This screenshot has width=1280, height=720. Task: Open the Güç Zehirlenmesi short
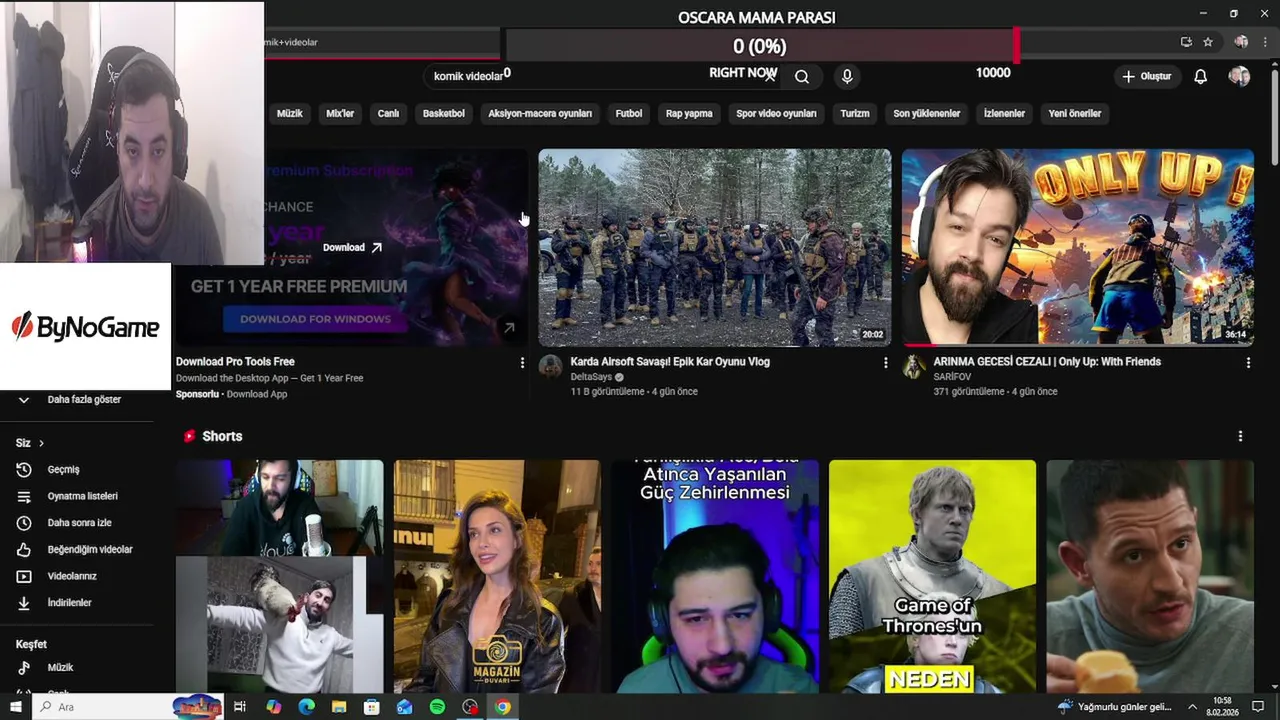pyautogui.click(x=715, y=576)
